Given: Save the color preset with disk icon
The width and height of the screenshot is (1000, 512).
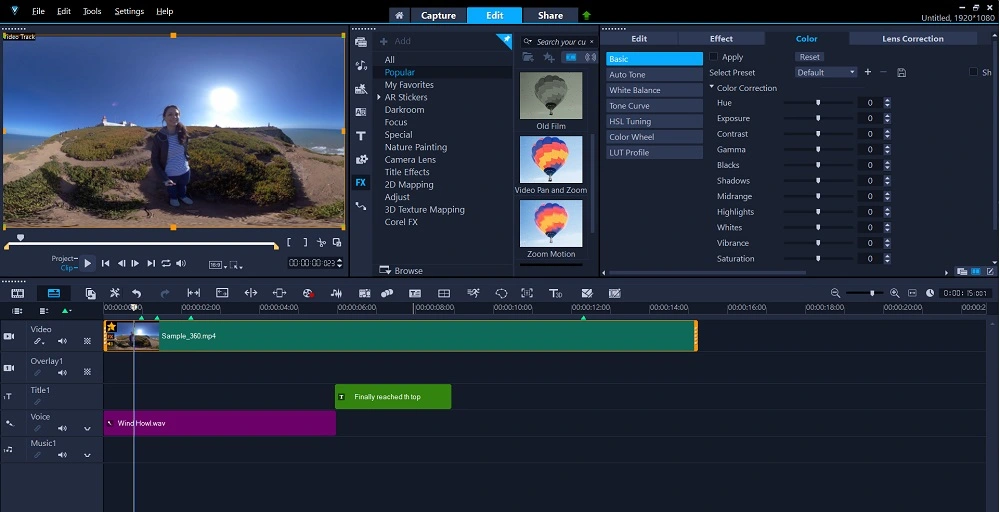Looking at the screenshot, I should point(901,72).
